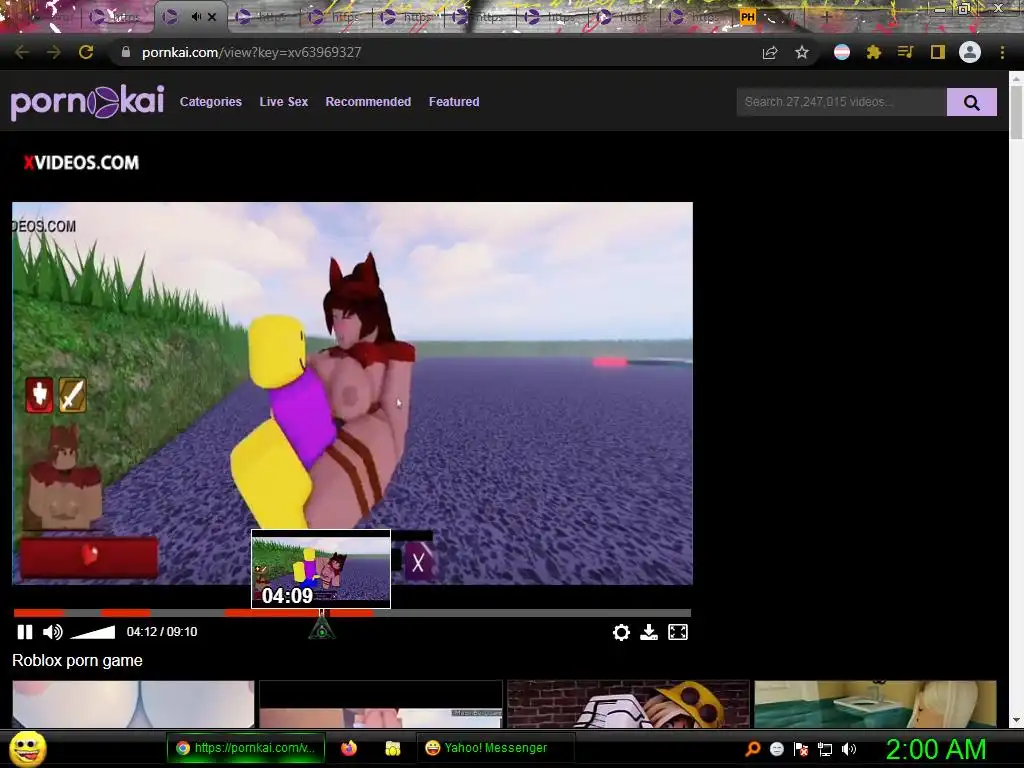This screenshot has width=1024, height=768.
Task: Open the system tray volume icon
Action: coord(849,749)
